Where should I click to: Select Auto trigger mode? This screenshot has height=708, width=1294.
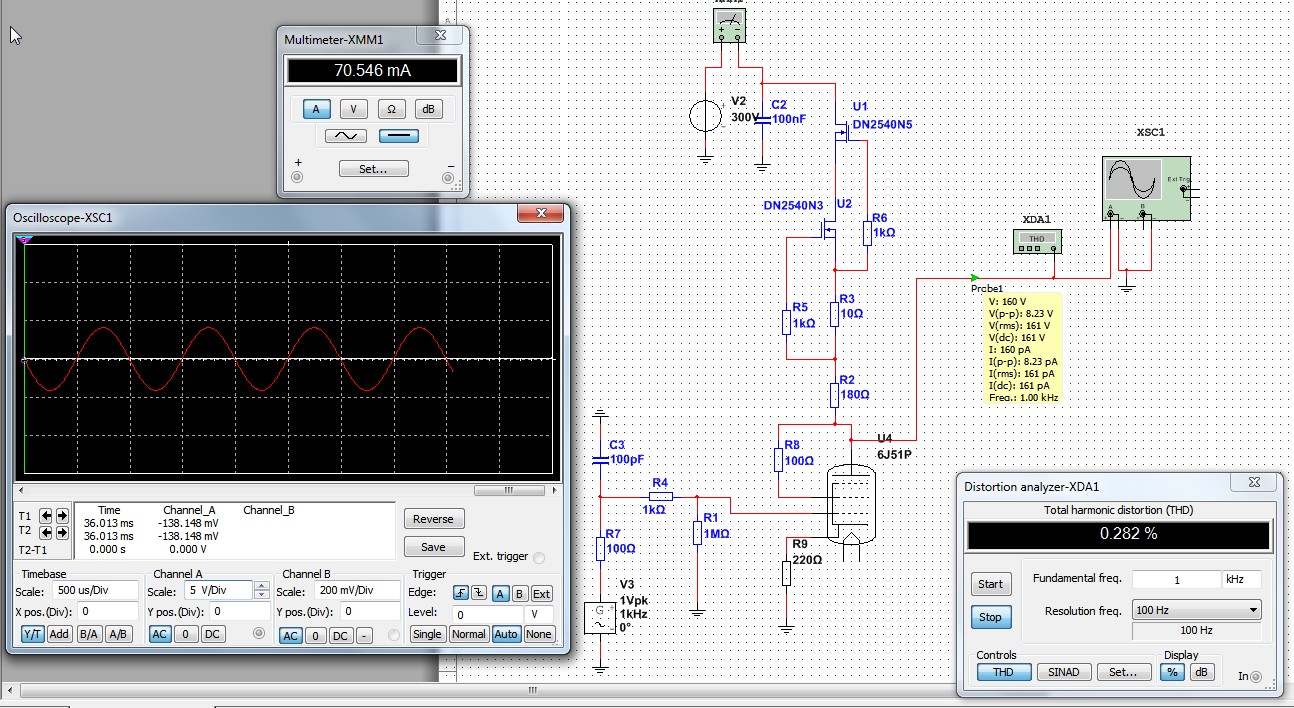[x=506, y=634]
